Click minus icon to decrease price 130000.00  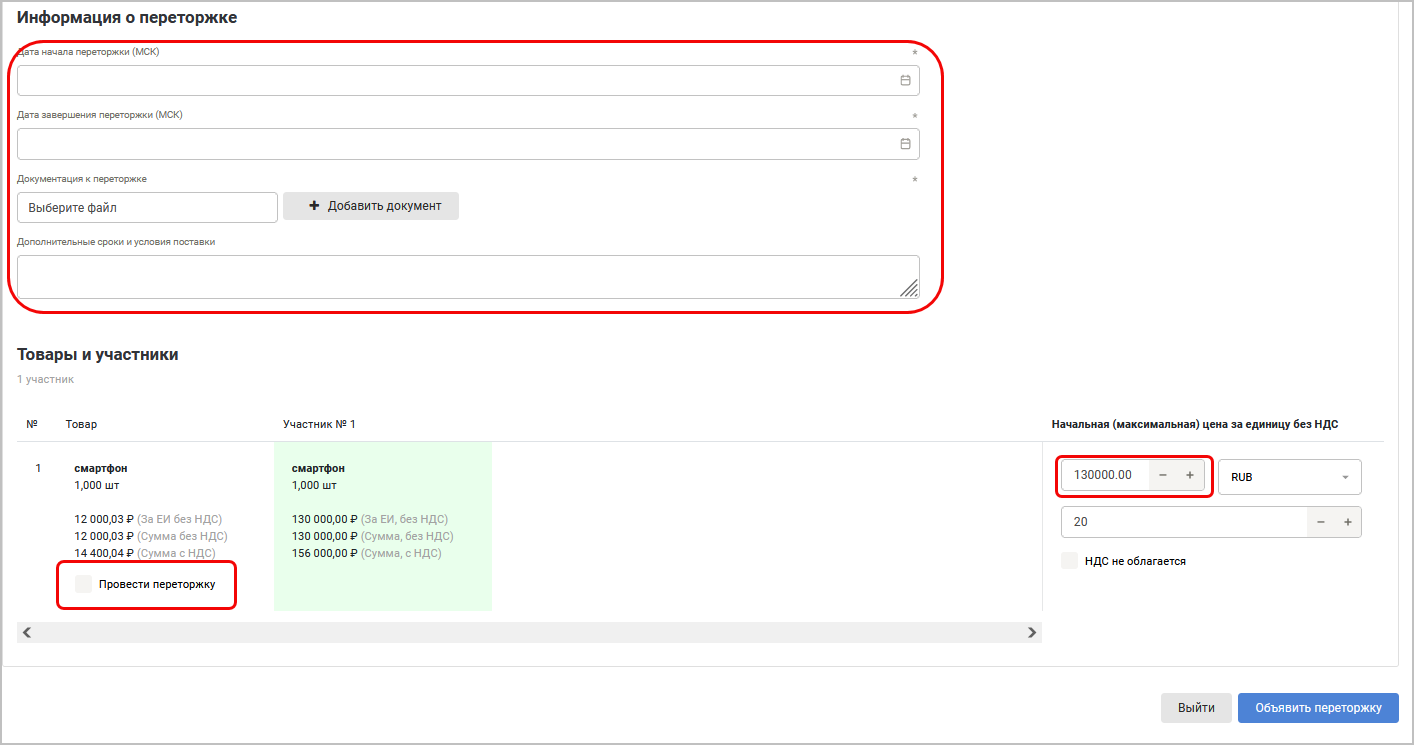click(1162, 475)
